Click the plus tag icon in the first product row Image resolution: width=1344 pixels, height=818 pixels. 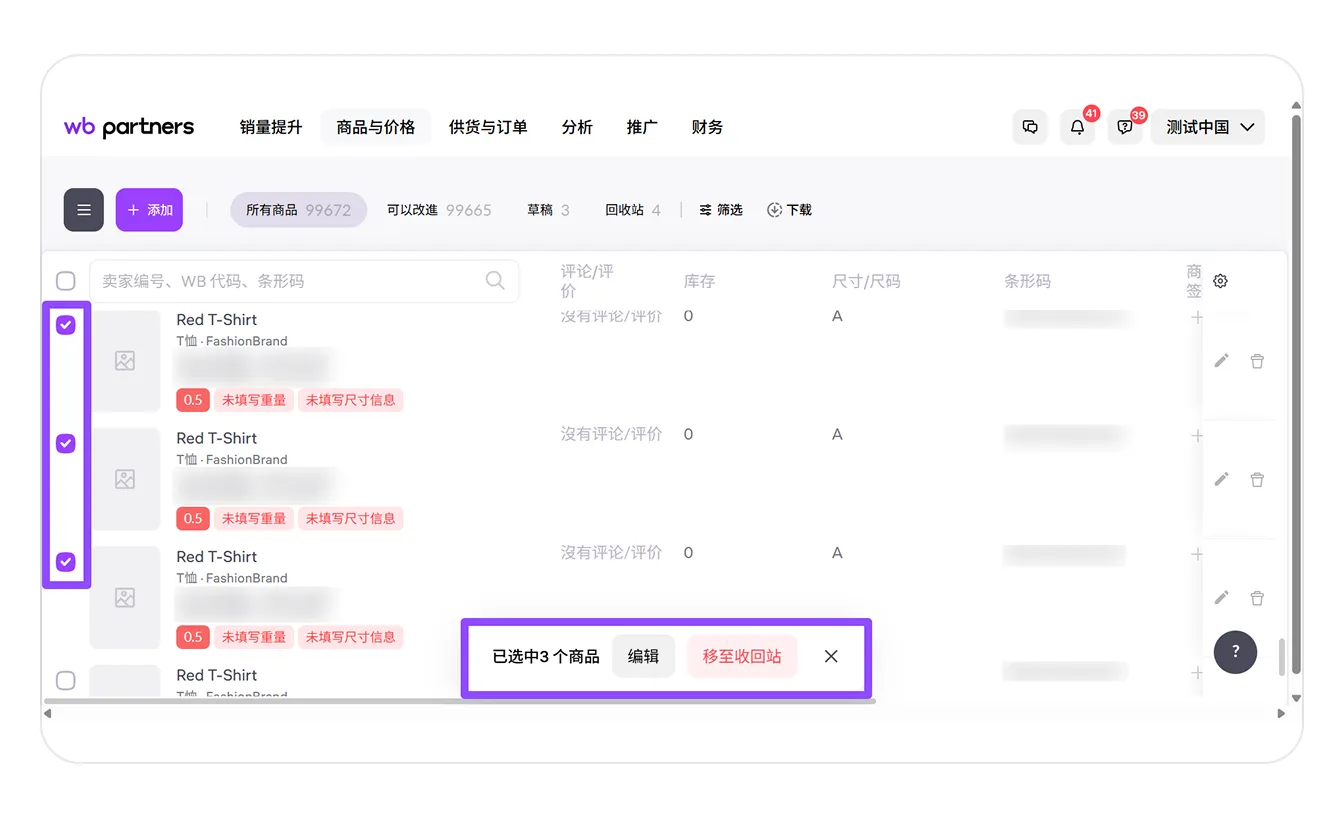1197,318
